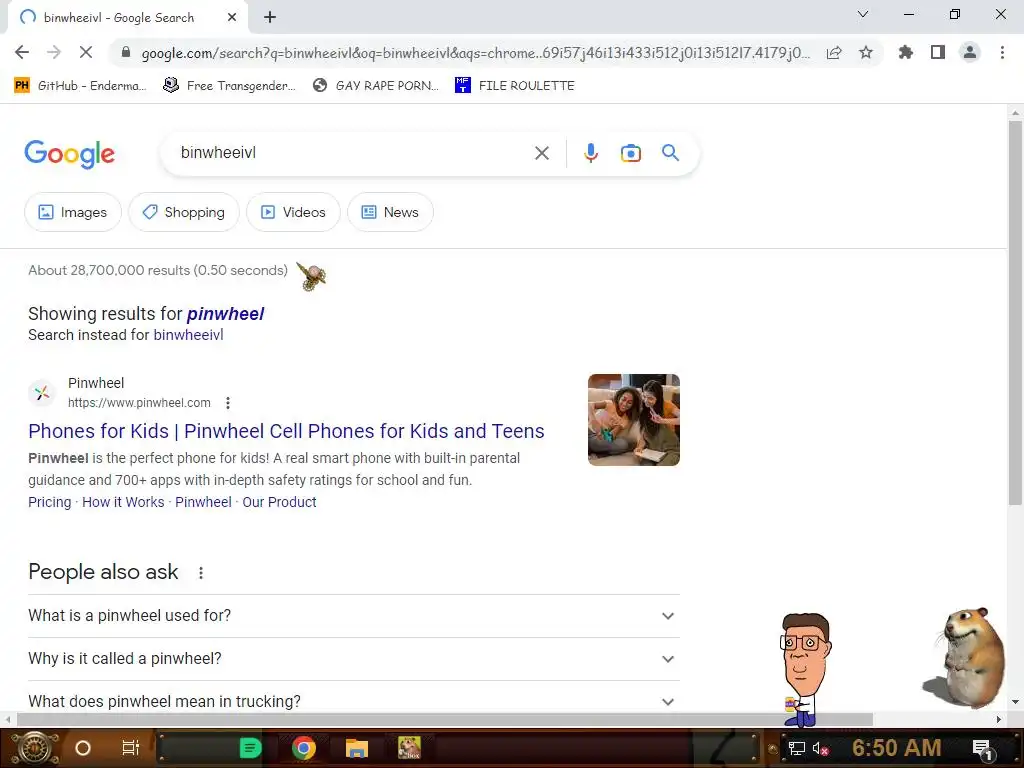The height and width of the screenshot is (768, 1024).
Task: Switch to Images results
Action: point(72,212)
